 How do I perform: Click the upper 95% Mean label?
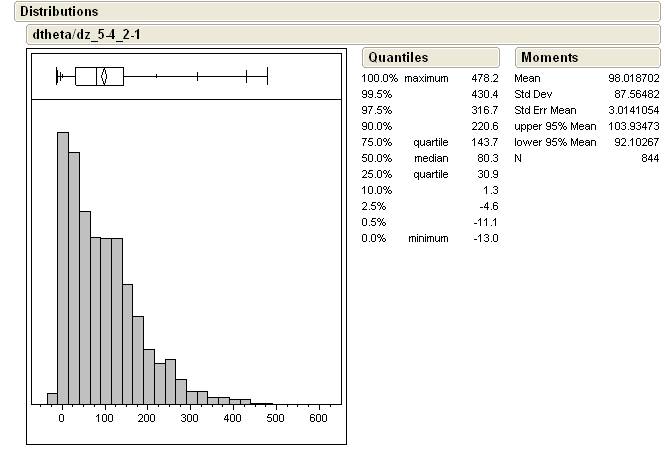click(x=555, y=126)
